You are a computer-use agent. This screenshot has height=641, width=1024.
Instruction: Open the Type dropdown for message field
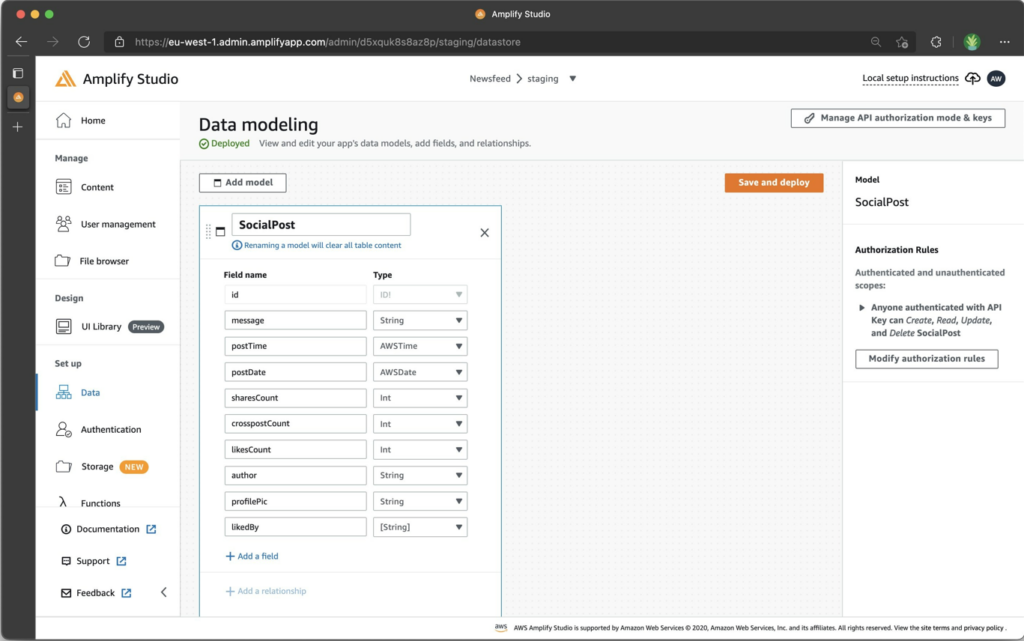coord(420,320)
